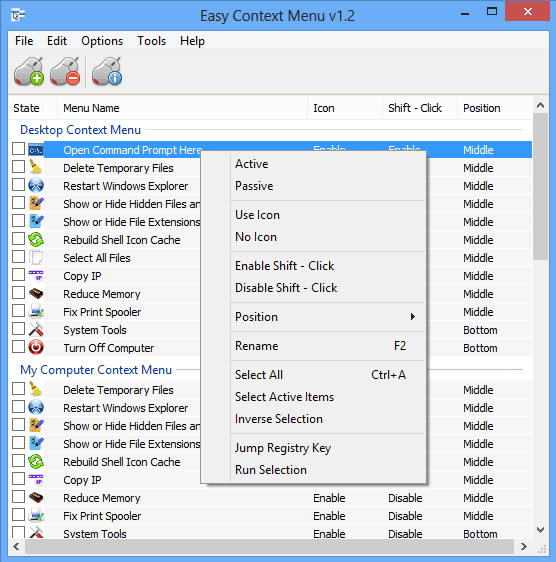
Task: Click the Desktop Context Menu group header
Action: [80, 130]
